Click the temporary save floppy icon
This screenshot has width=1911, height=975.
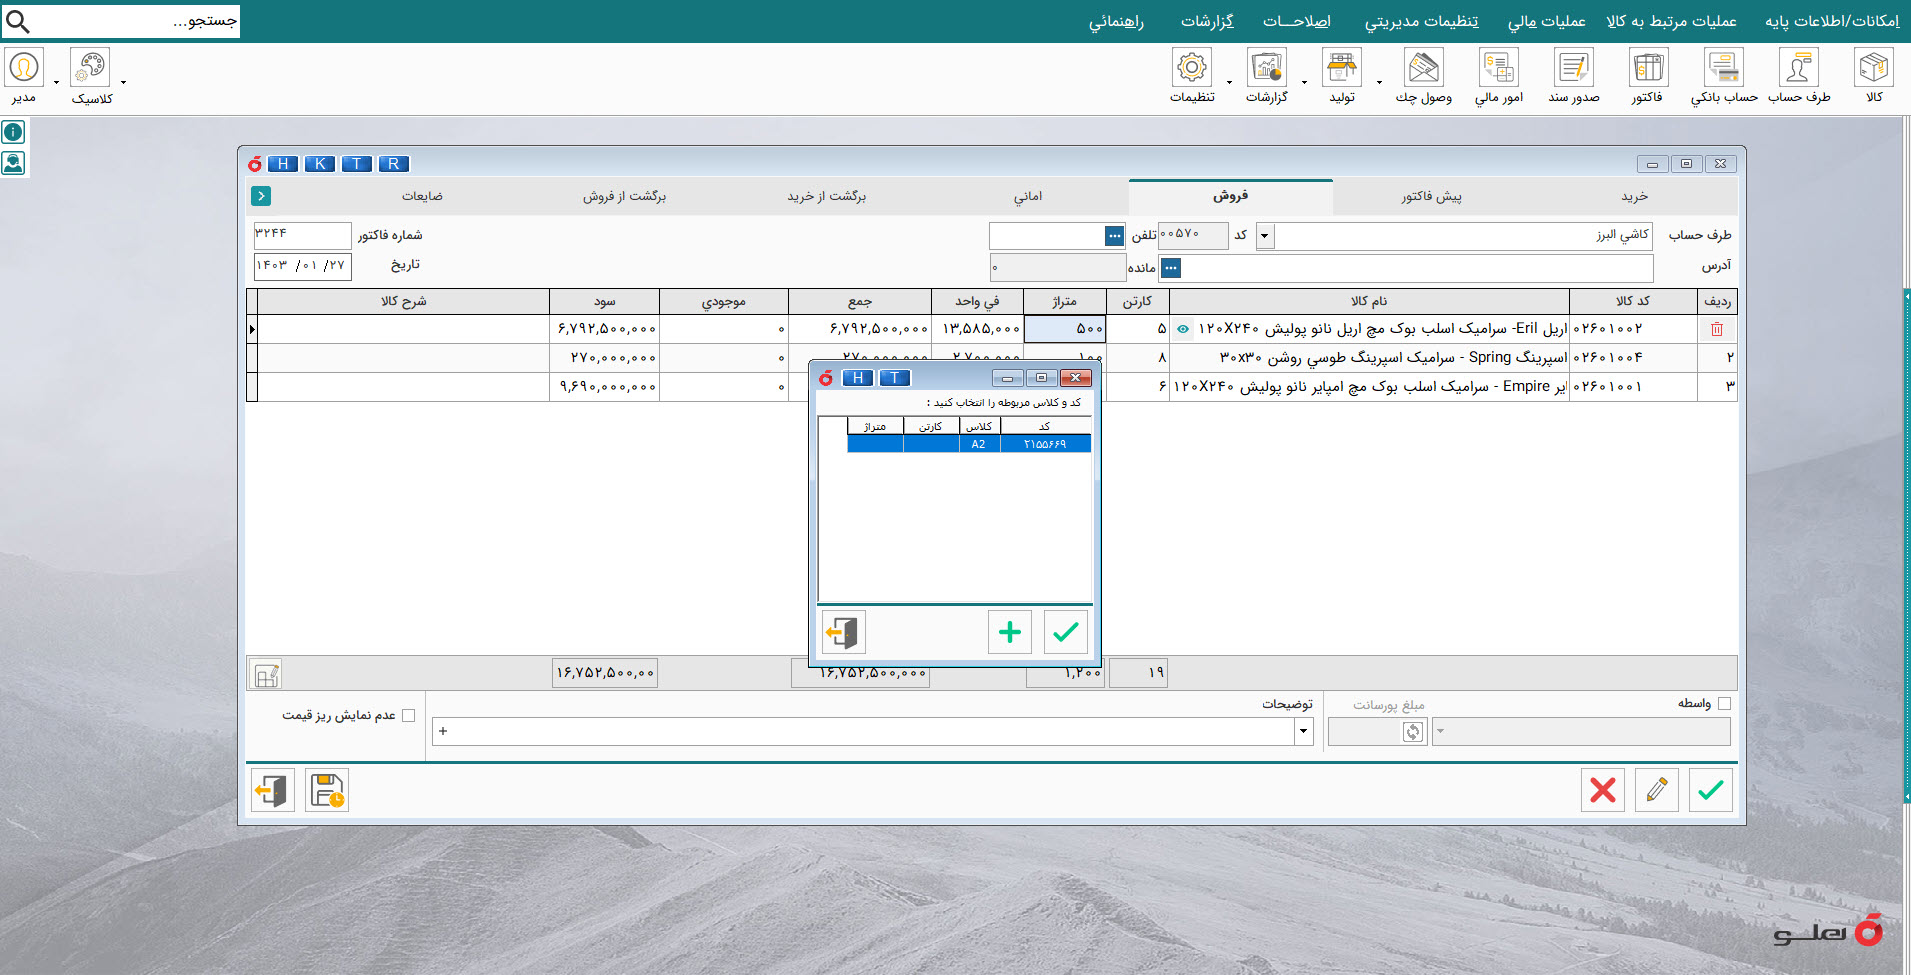[327, 790]
